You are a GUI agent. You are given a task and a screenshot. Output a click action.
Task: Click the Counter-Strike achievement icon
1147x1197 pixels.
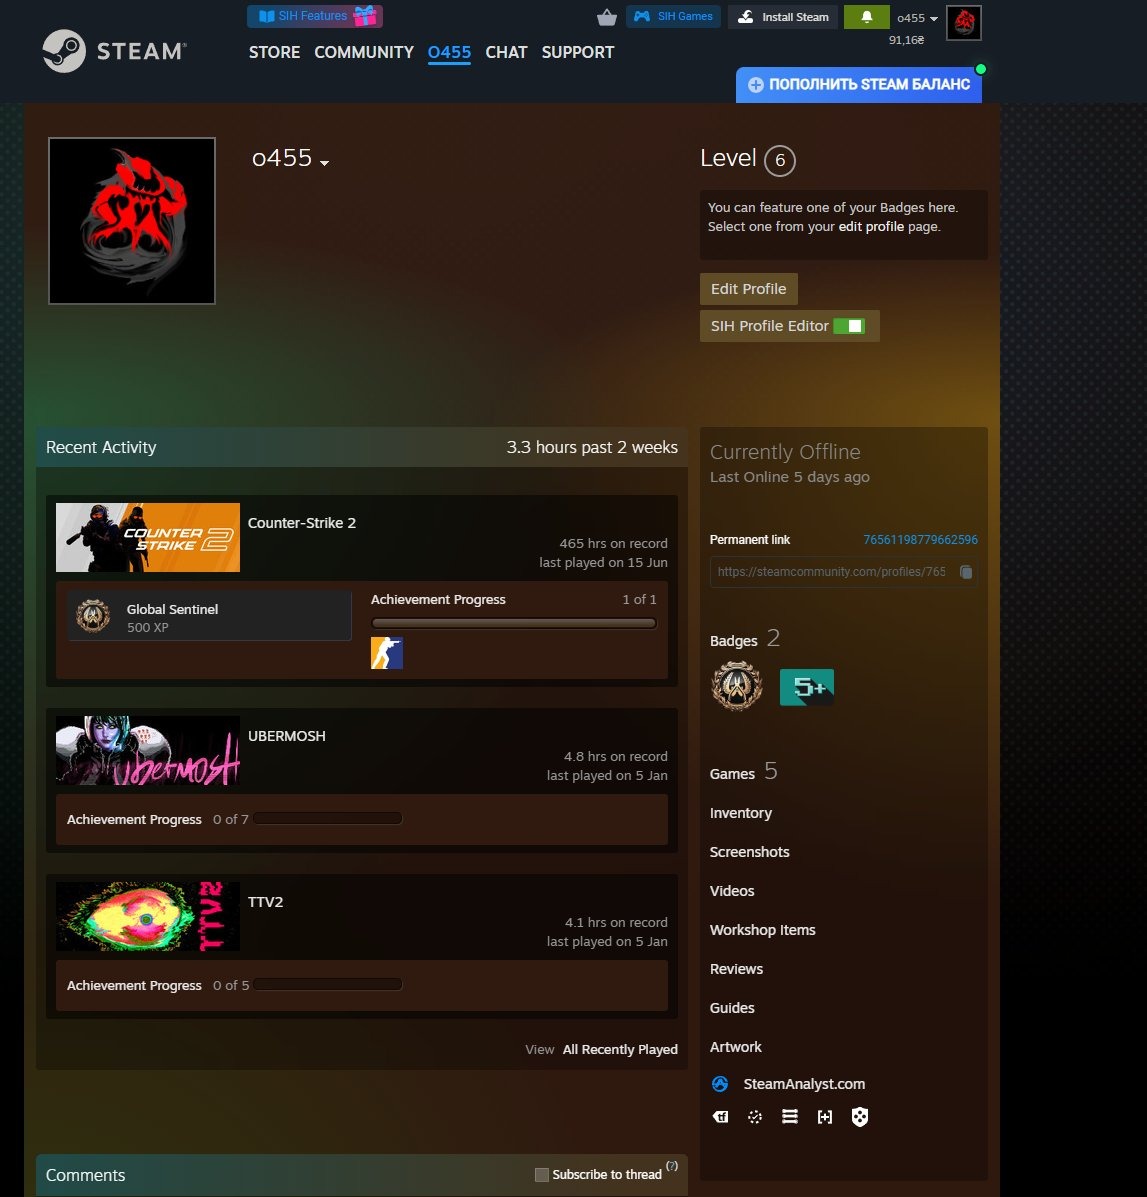[x=387, y=653]
